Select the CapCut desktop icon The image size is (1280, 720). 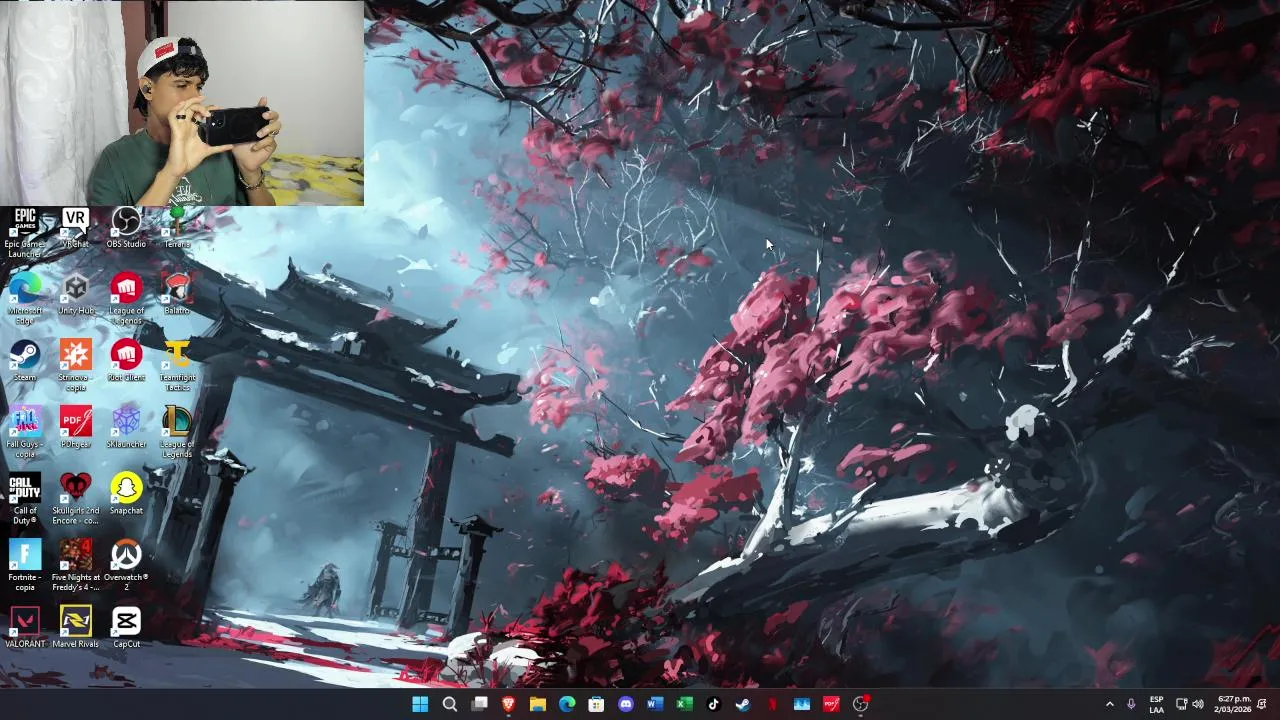pyautogui.click(x=126, y=628)
